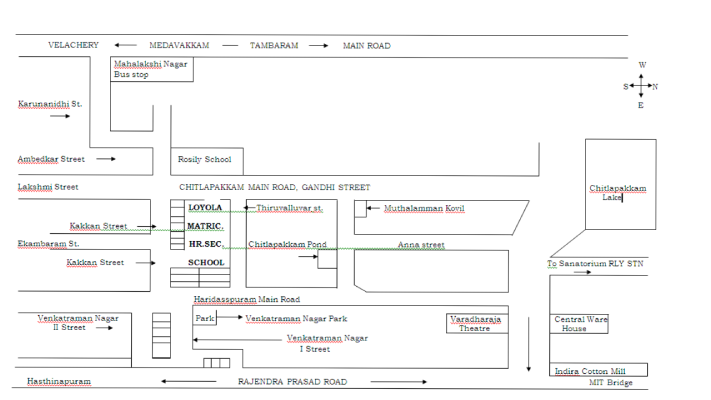The height and width of the screenshot is (400, 711).
Task: Select the MEDAVAKKAM road label
Action: click(179, 45)
